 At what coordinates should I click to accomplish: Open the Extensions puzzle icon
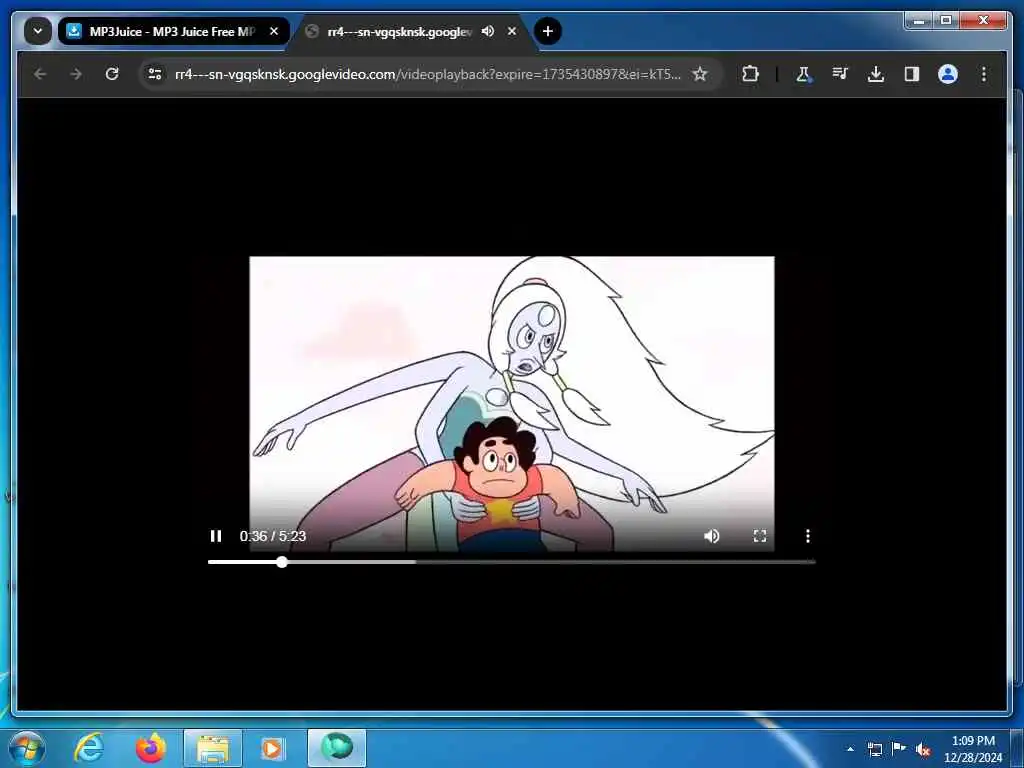pyautogui.click(x=750, y=74)
